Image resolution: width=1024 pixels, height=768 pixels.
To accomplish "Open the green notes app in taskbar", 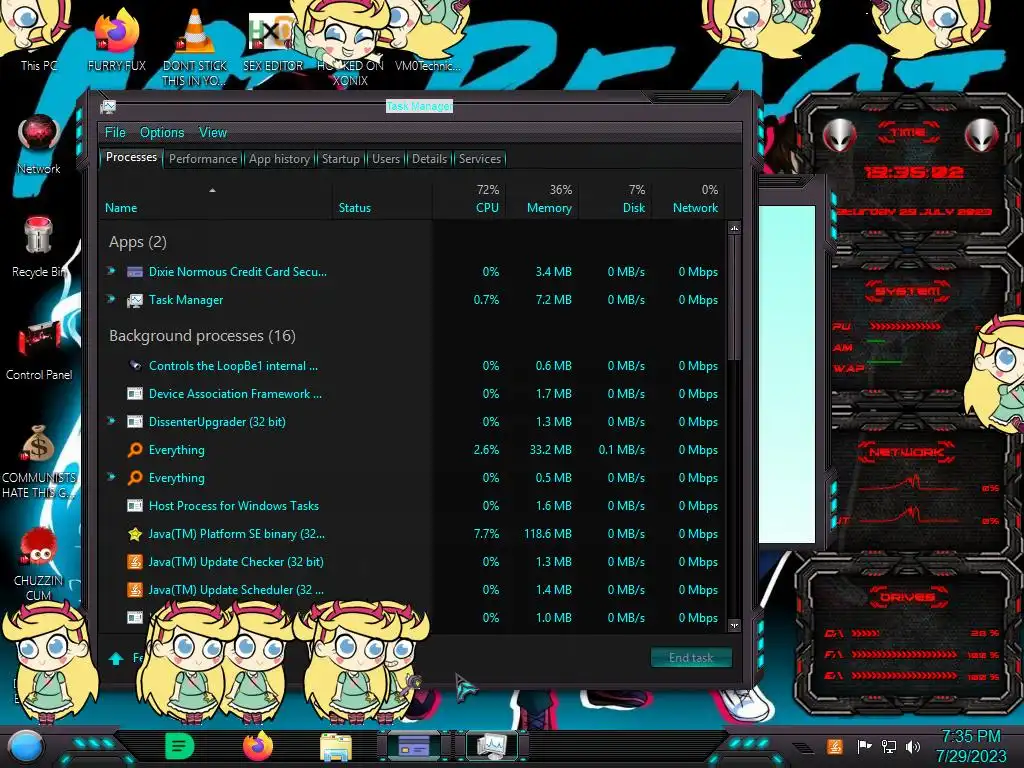I will (179, 746).
